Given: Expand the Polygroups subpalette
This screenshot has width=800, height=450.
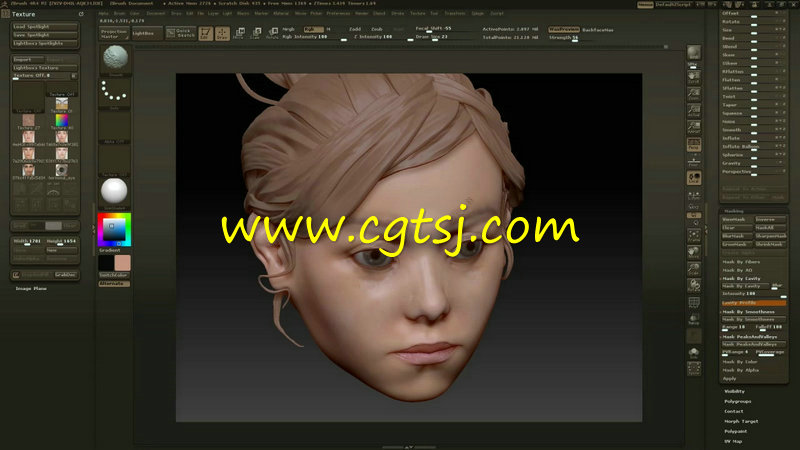Looking at the screenshot, I should click(738, 402).
